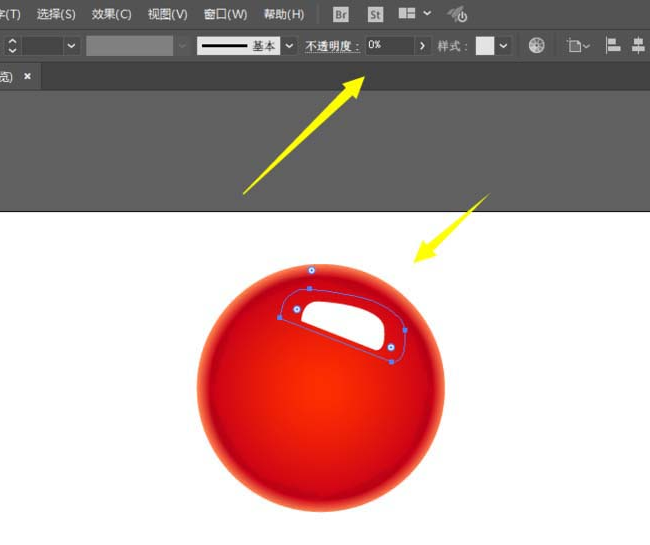Open the 视图(V) menu
This screenshot has width=650, height=545.
[167, 15]
